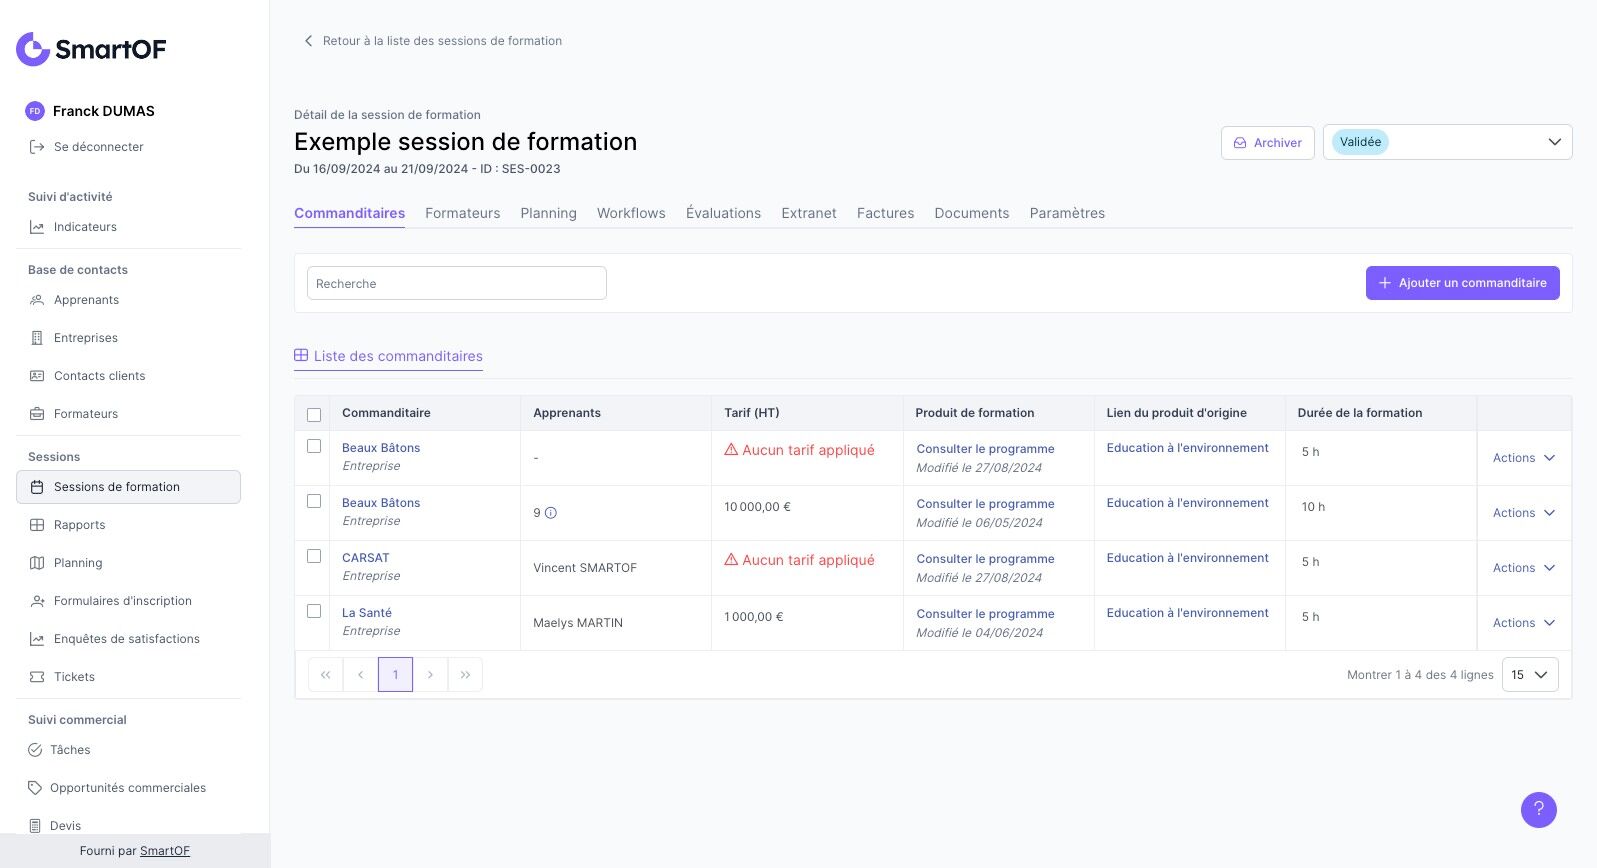Click the Recherche search field
The height and width of the screenshot is (868, 1597).
456,283
